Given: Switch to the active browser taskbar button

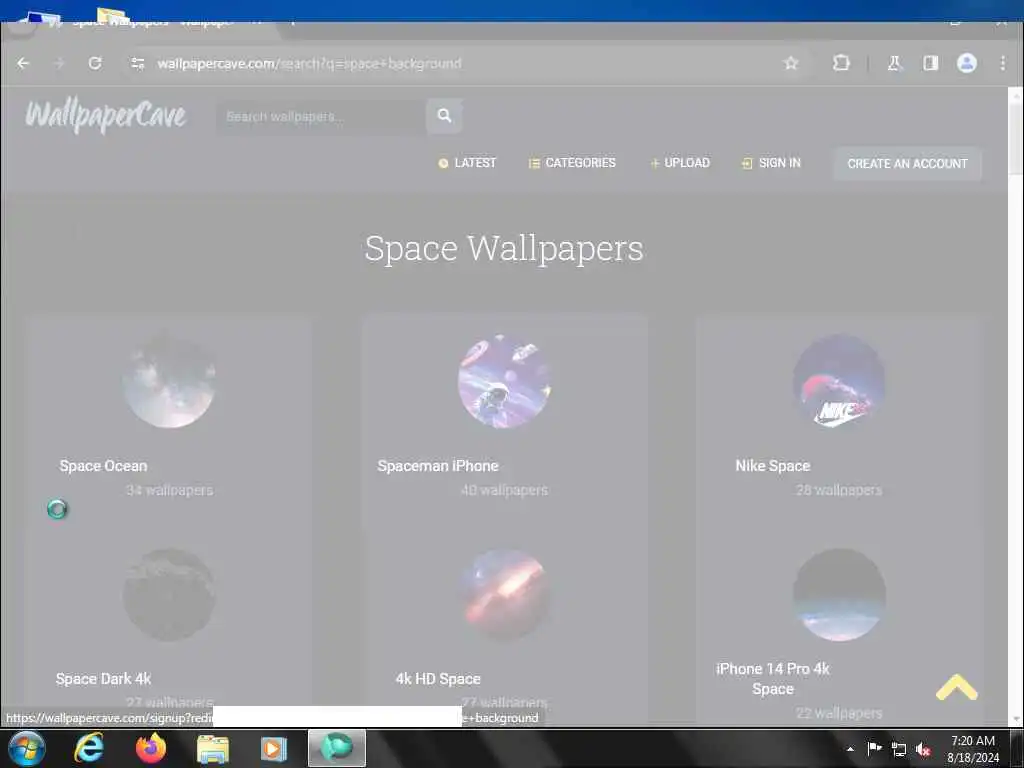Looking at the screenshot, I should pos(336,748).
